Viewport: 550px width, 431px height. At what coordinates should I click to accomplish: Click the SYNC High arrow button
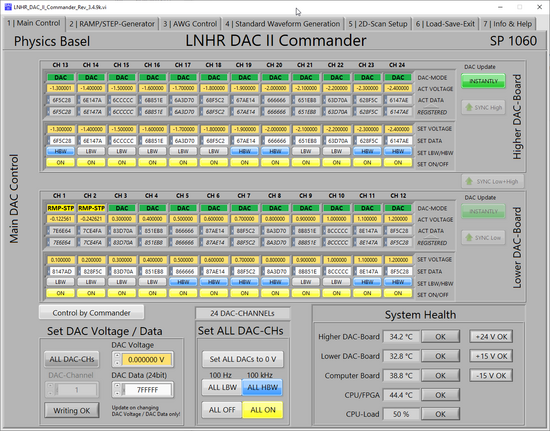(x=483, y=107)
